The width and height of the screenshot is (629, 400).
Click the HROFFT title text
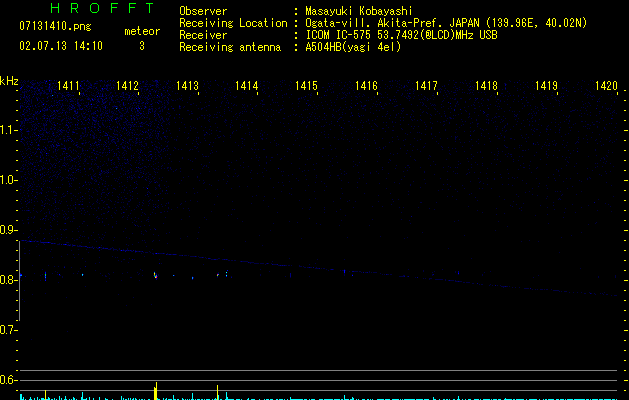pyautogui.click(x=102, y=8)
